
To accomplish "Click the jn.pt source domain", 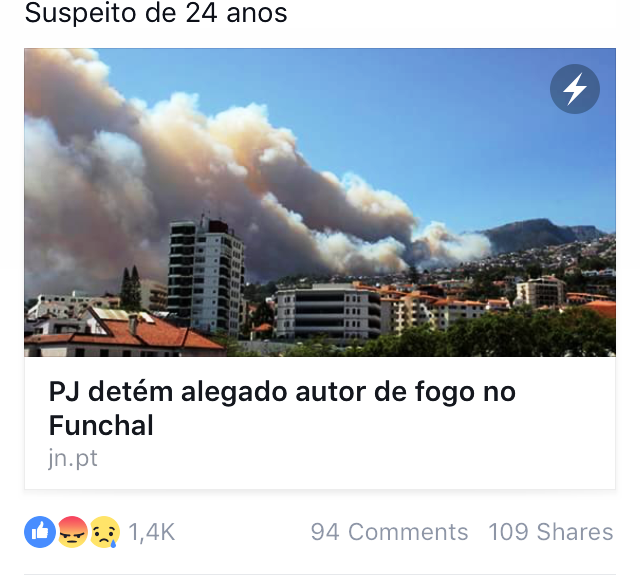I will click(73, 458).
